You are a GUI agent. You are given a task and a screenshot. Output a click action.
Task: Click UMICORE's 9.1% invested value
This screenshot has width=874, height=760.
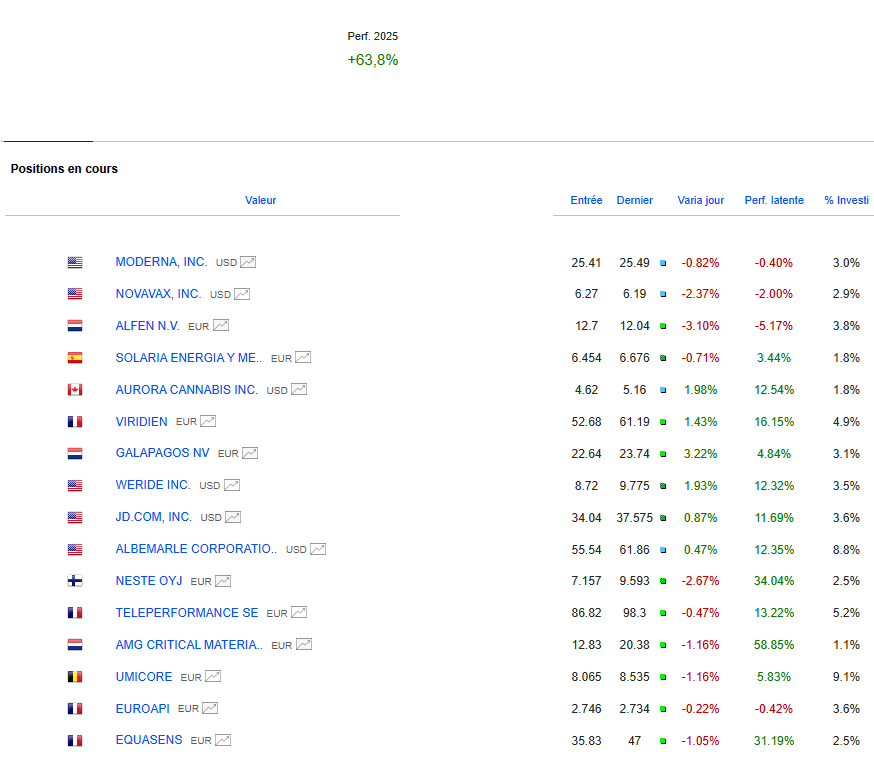coord(846,677)
